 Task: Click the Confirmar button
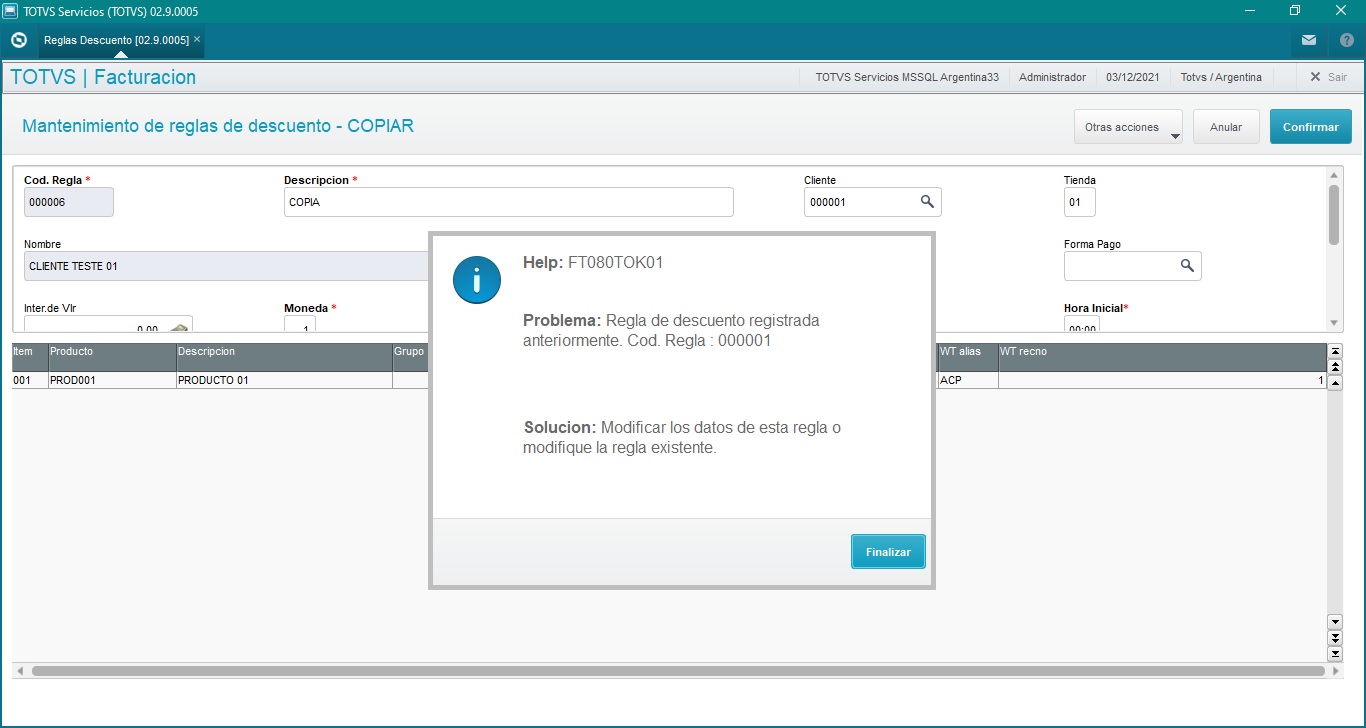click(1310, 127)
